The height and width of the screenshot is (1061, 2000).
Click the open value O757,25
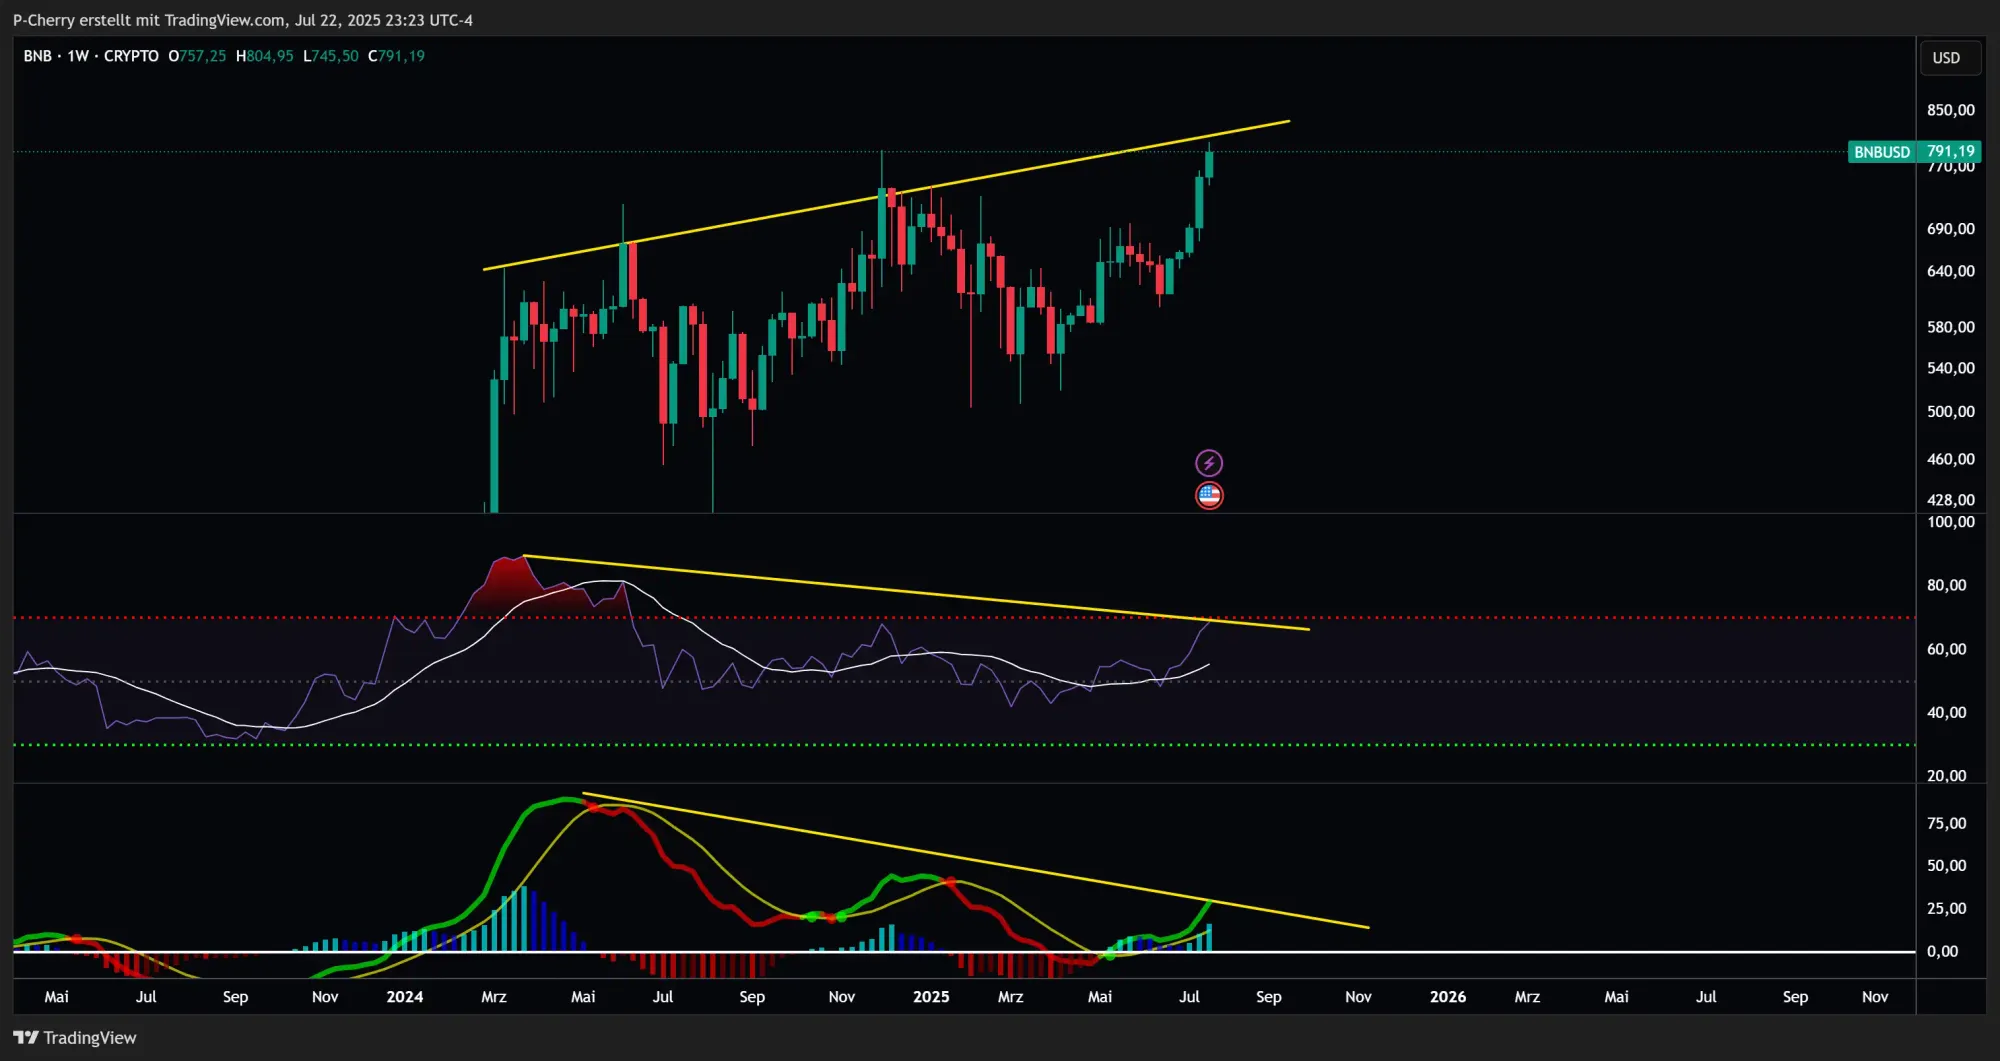pyautogui.click(x=197, y=56)
